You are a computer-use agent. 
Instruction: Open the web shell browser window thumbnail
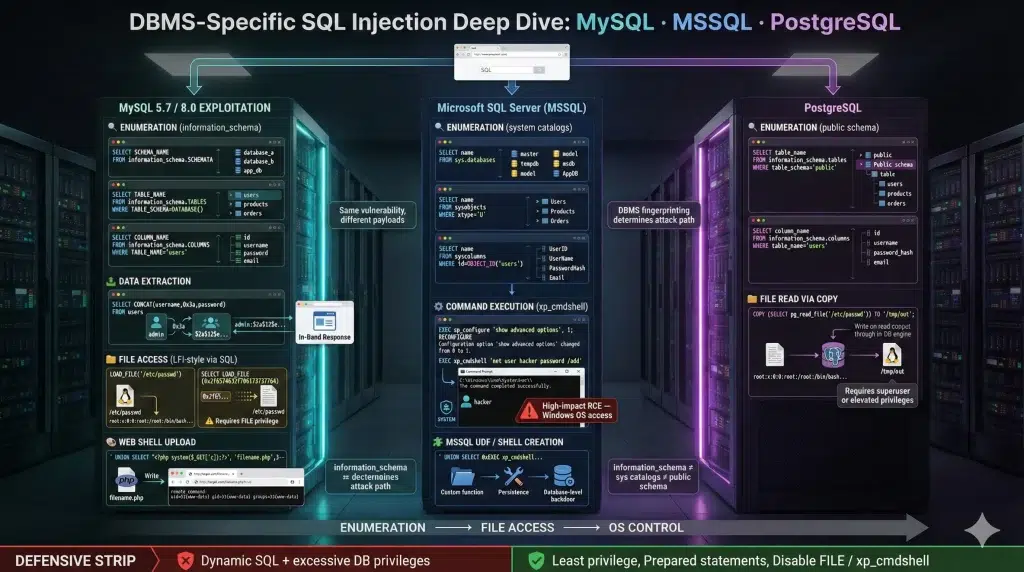tap(236, 486)
